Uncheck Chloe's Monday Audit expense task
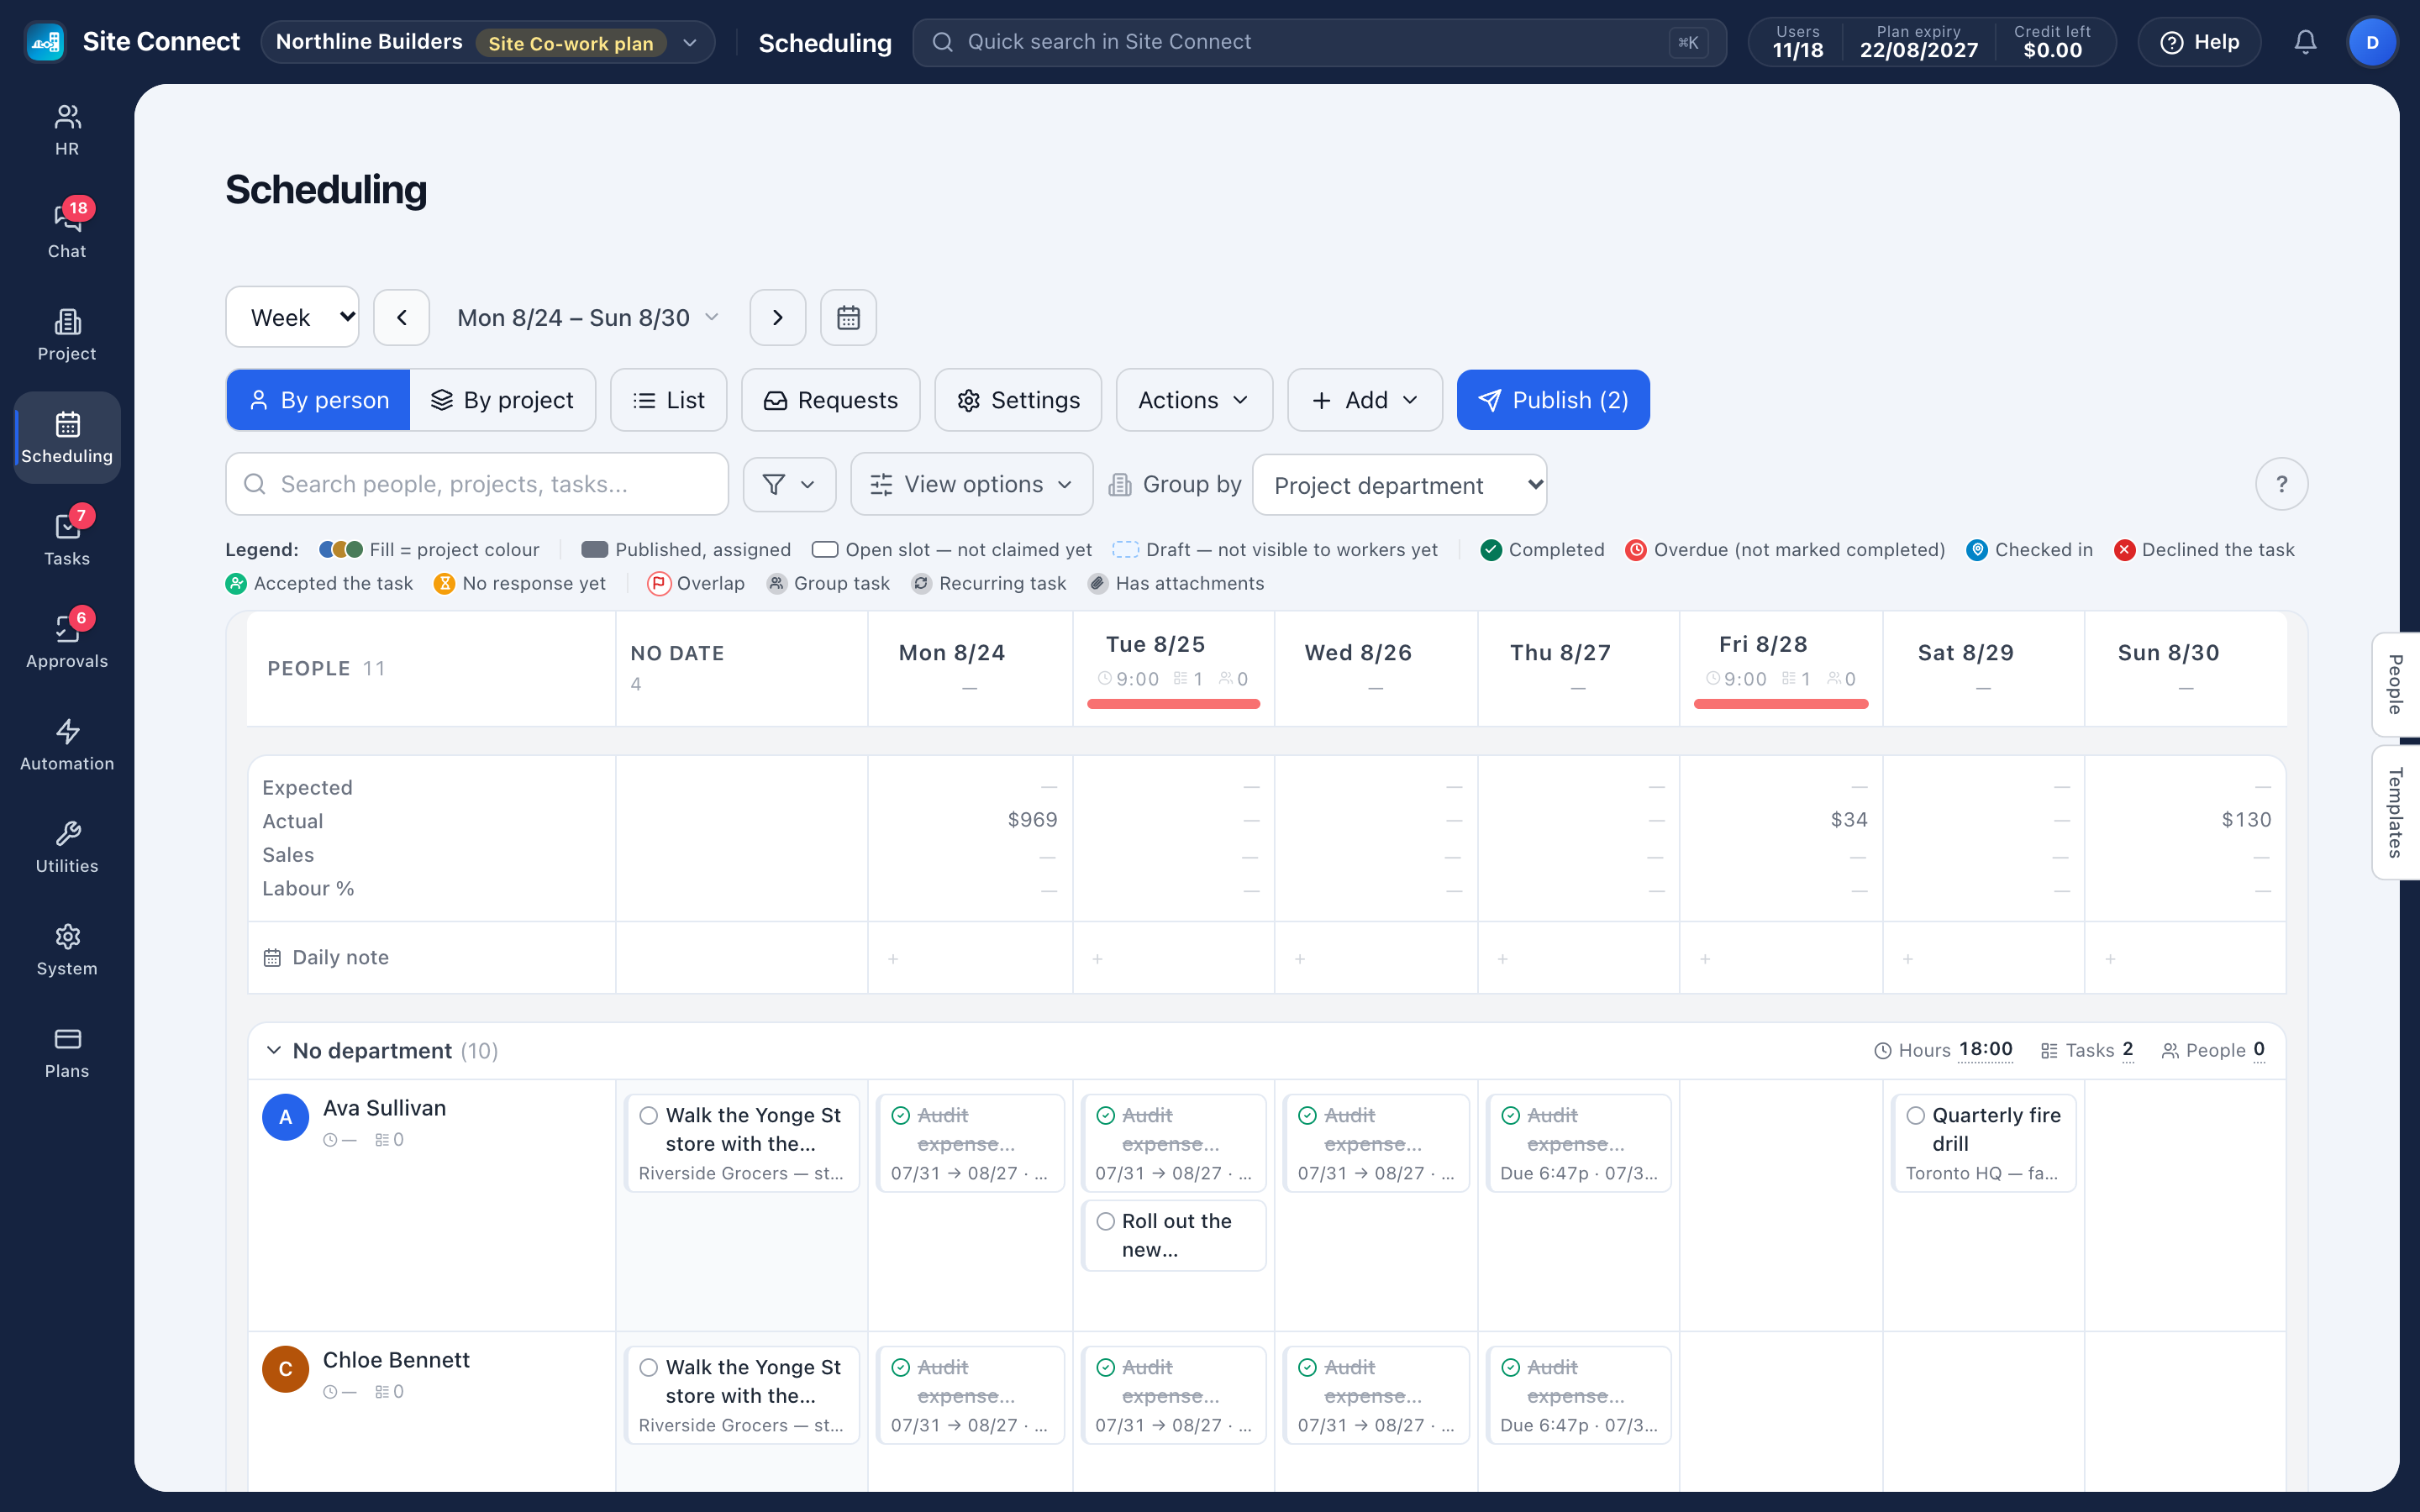Viewport: 2420px width, 1512px height. [x=901, y=1367]
